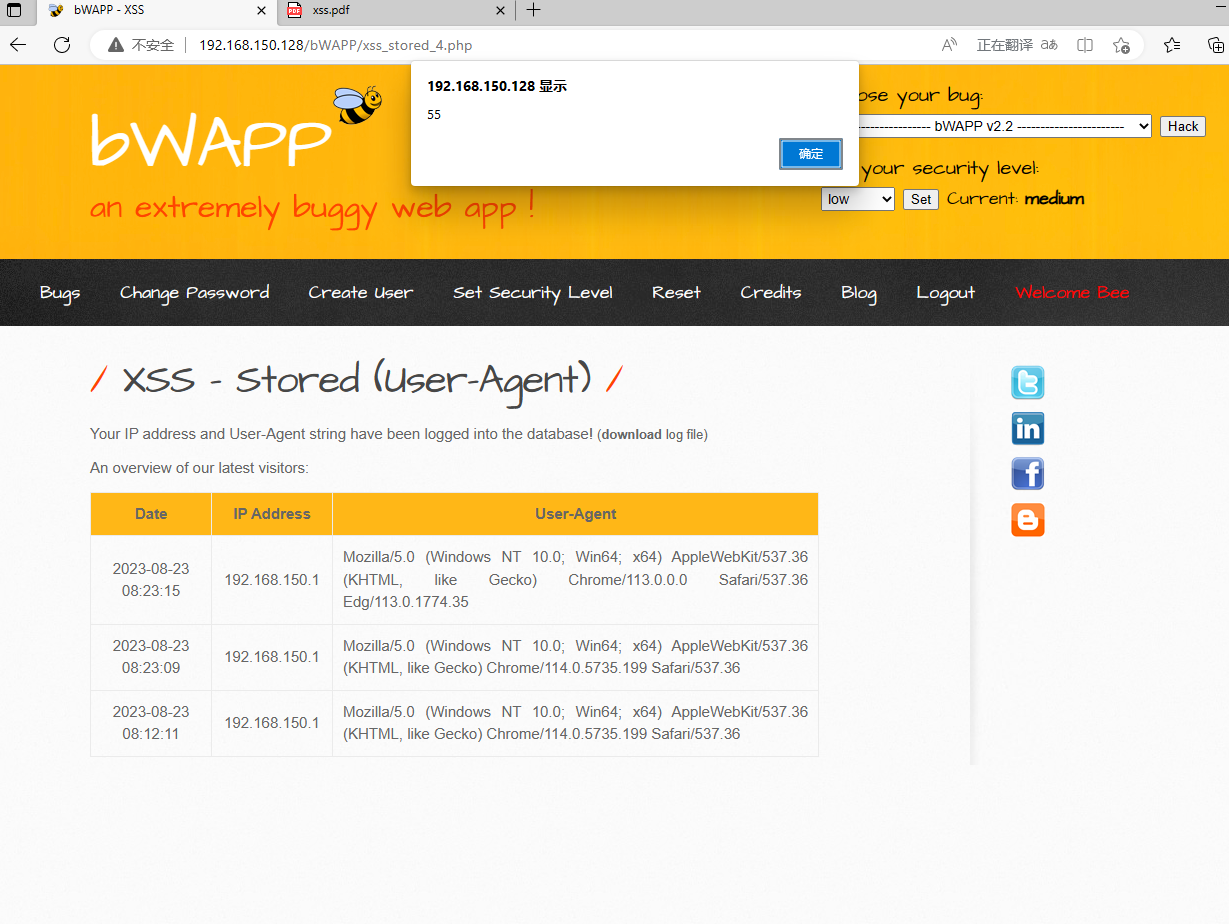The height and width of the screenshot is (924, 1229).
Task: Click the Hack button
Action: pyautogui.click(x=1183, y=126)
